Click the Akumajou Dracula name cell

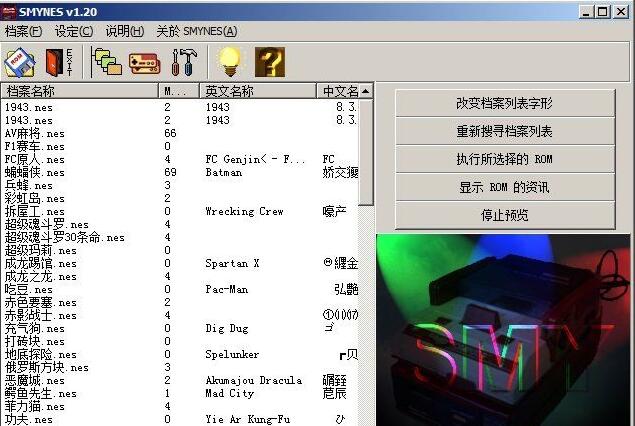(254, 380)
